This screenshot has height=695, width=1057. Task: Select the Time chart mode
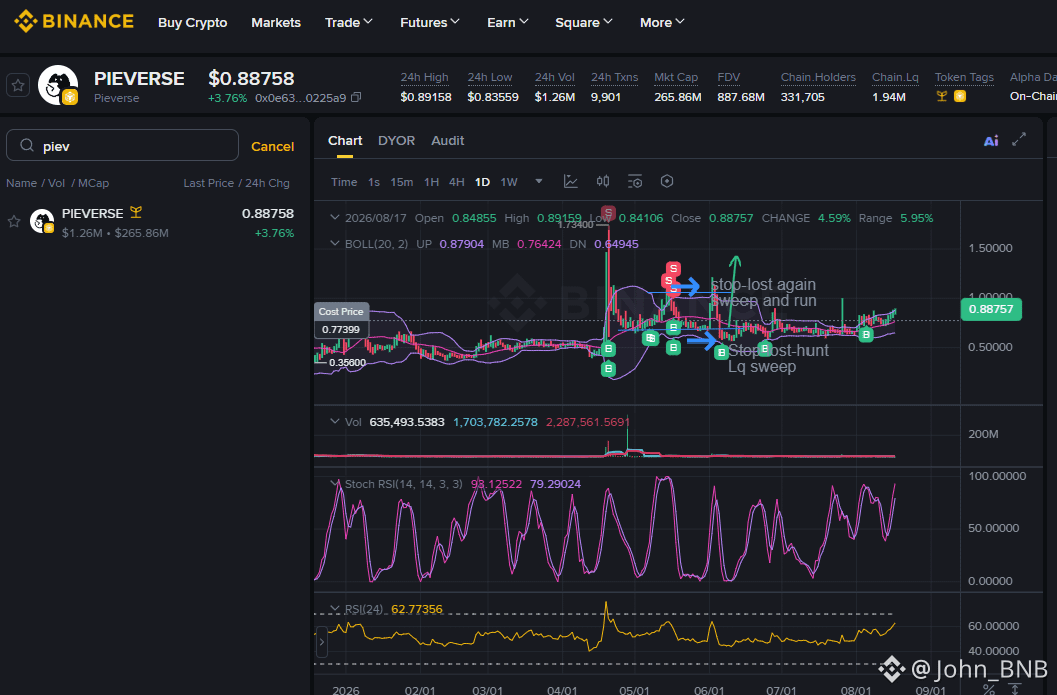point(344,182)
